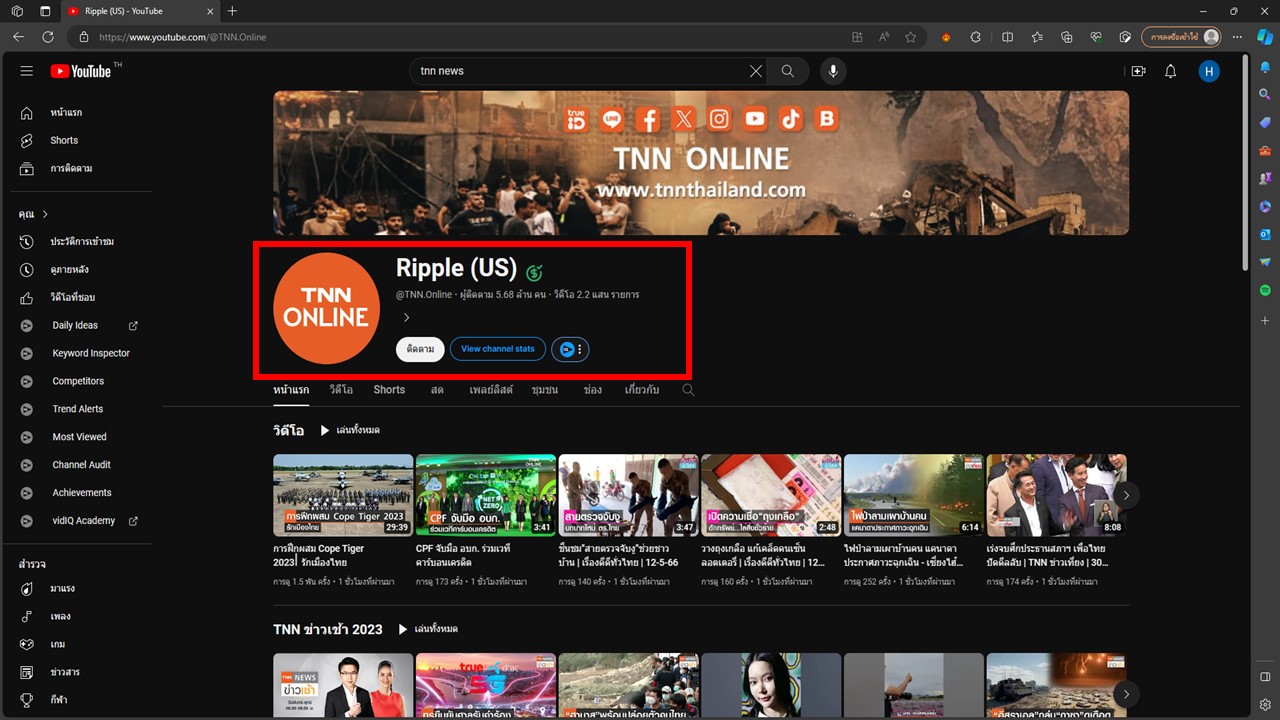Click View channel stats button
1280x720 pixels.
coord(498,349)
